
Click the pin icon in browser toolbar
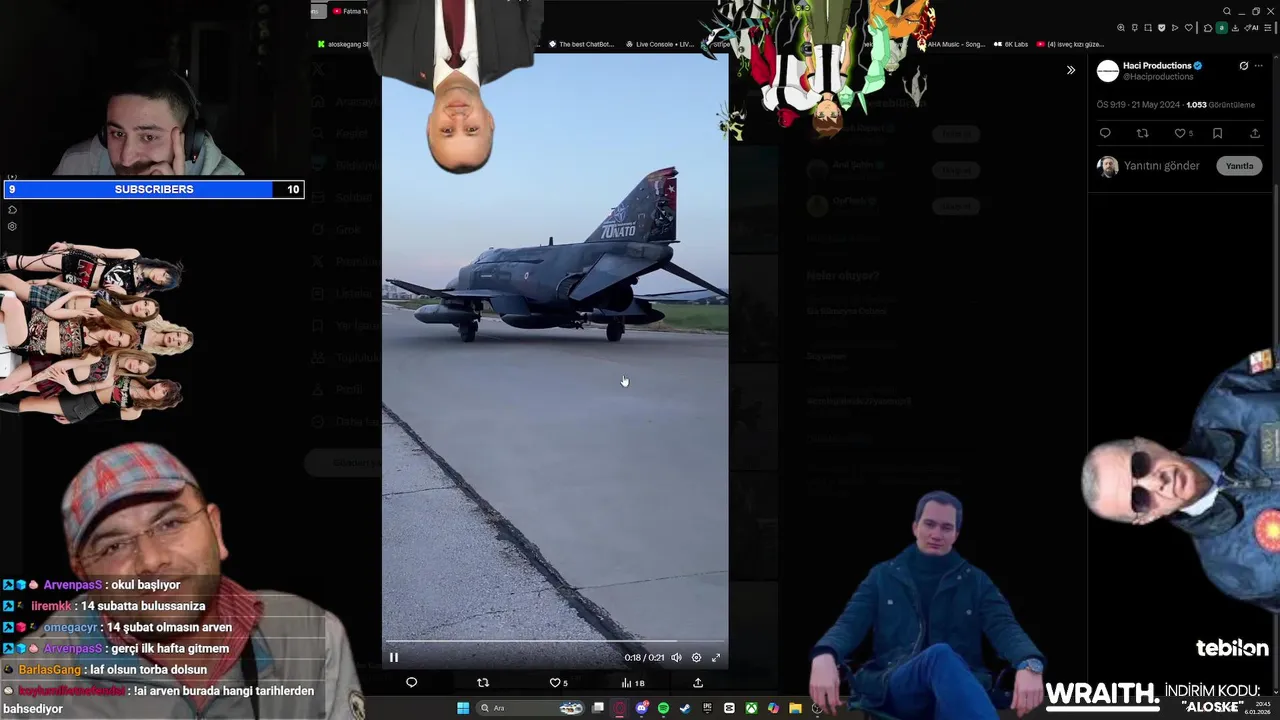[1135, 28]
